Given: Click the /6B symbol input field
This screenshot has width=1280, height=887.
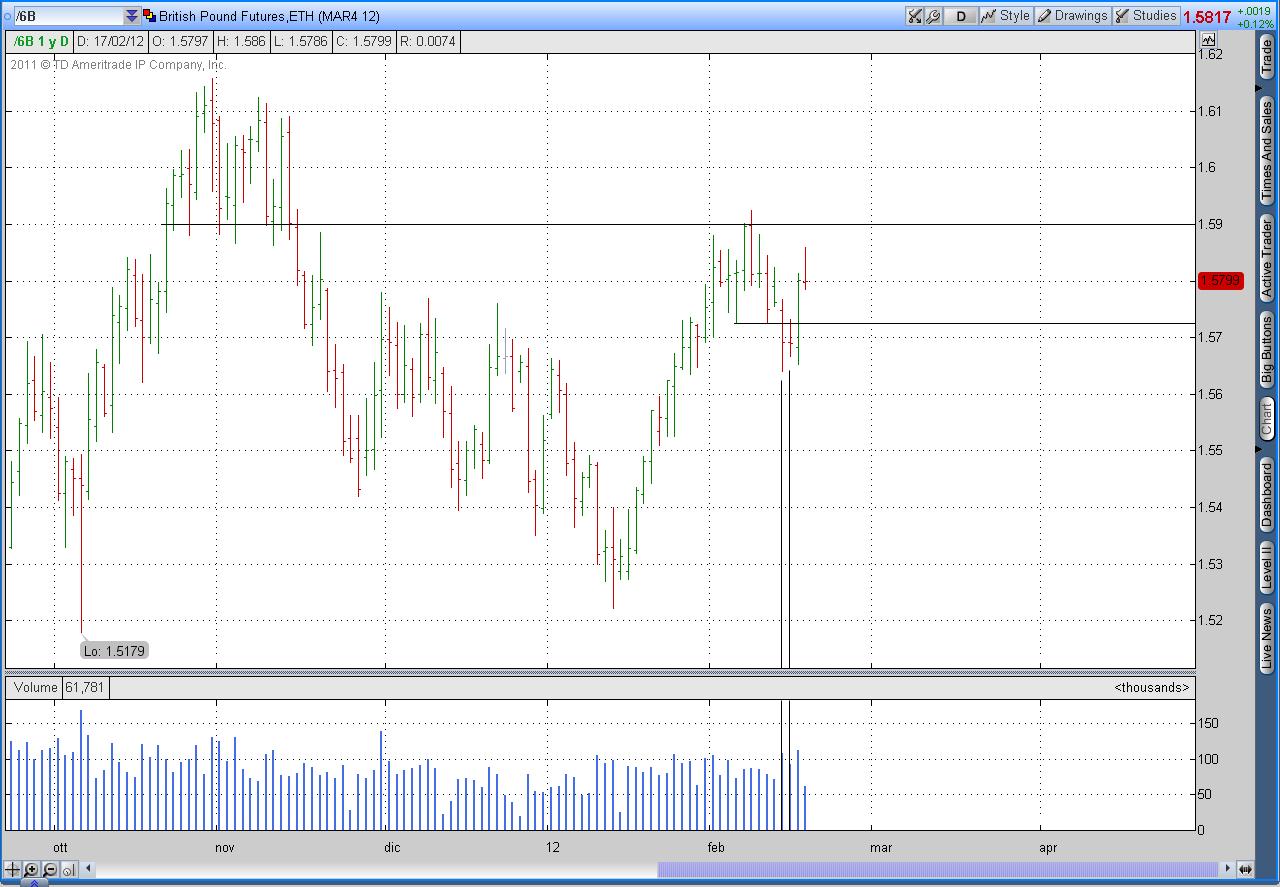Looking at the screenshot, I should [68, 16].
